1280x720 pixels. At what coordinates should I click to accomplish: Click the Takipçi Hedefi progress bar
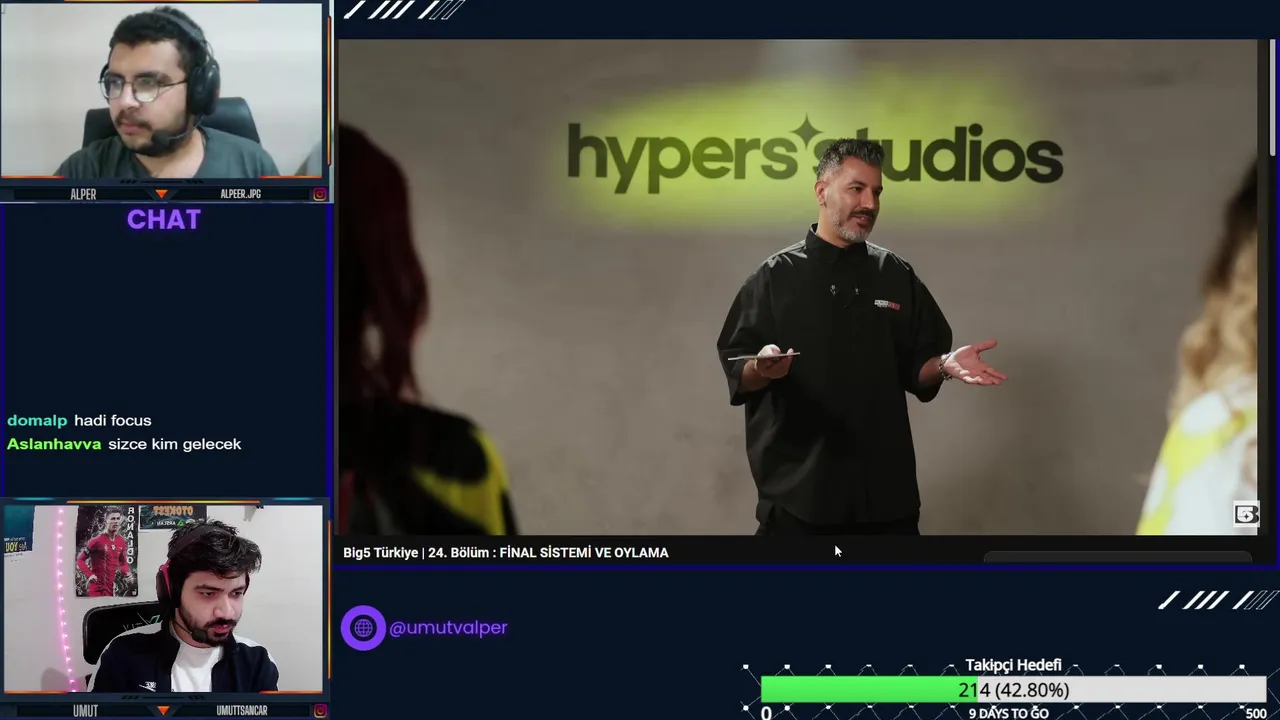pos(1013,690)
